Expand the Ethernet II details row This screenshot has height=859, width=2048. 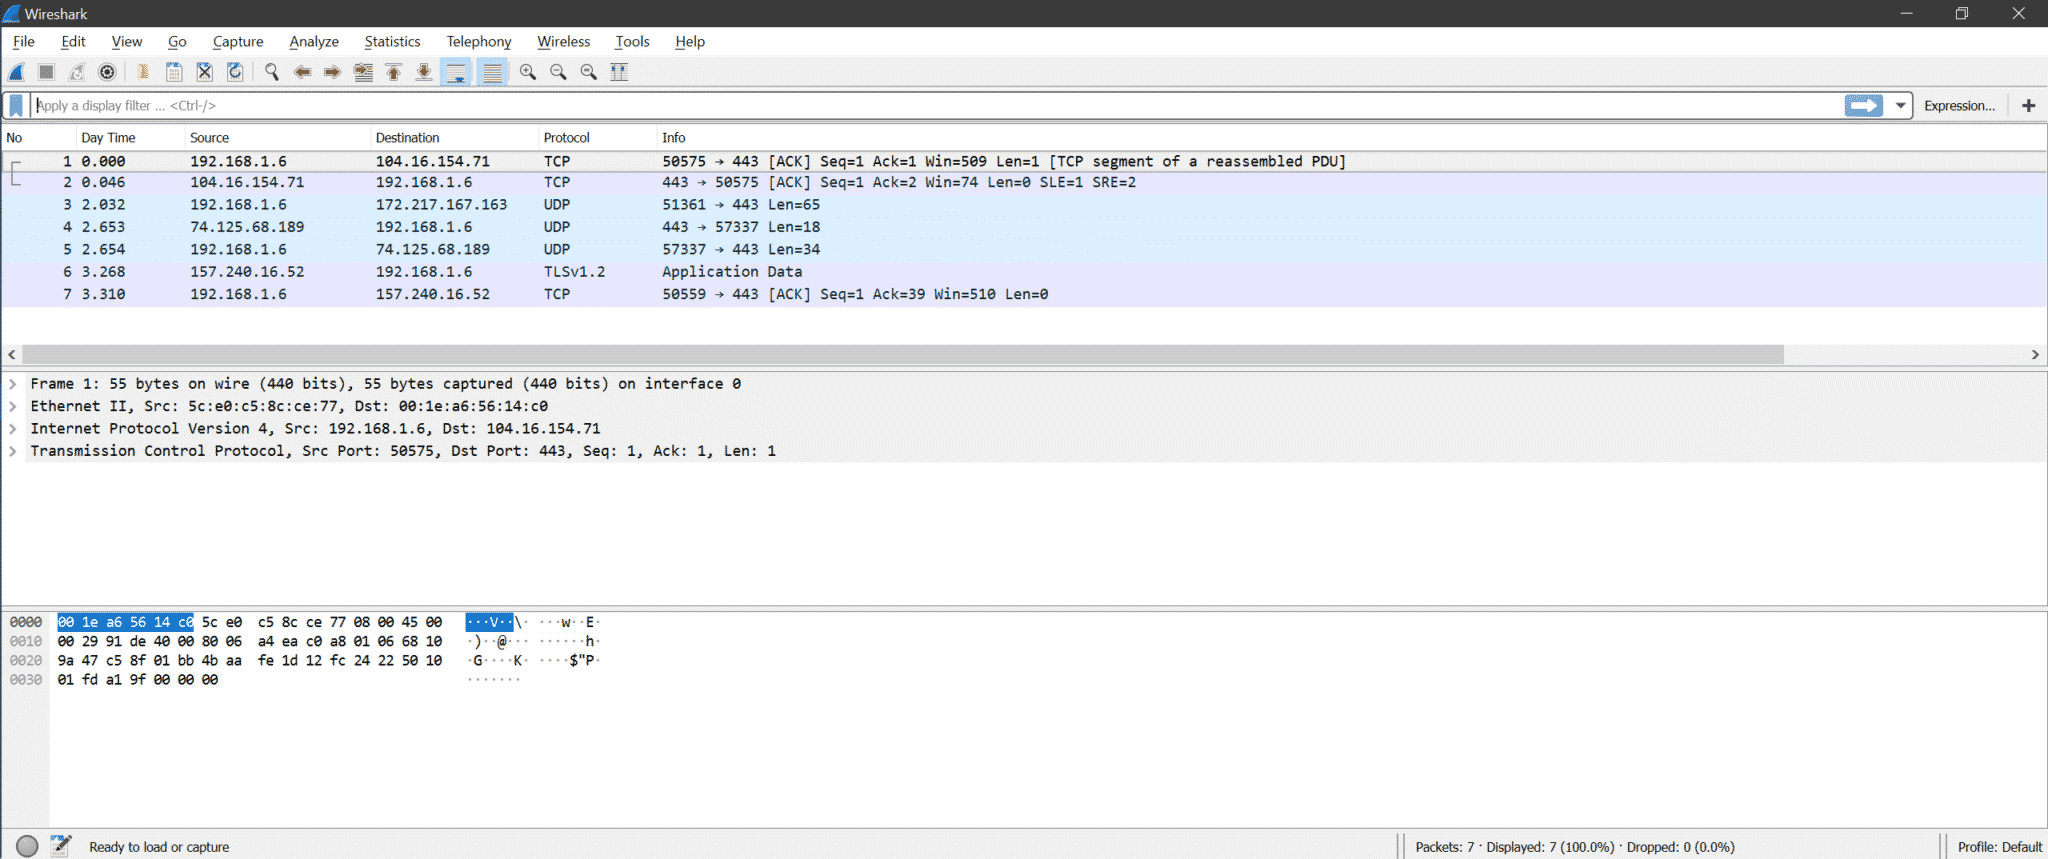pyautogui.click(x=13, y=406)
